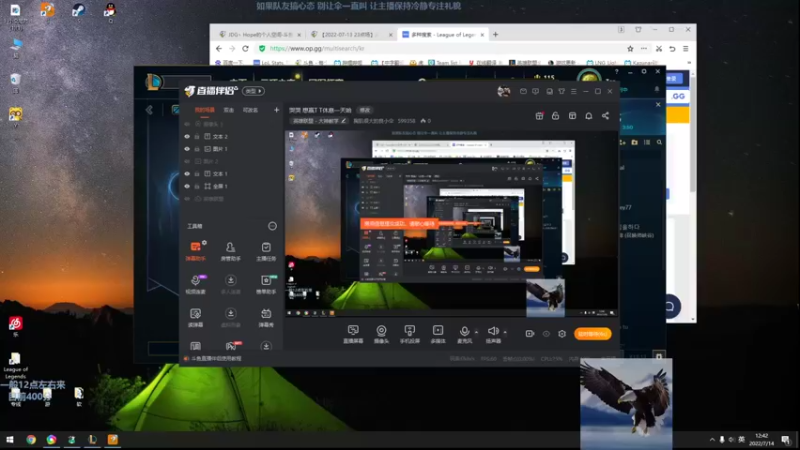Open the skin shirt icon in title bar

tap(562, 91)
